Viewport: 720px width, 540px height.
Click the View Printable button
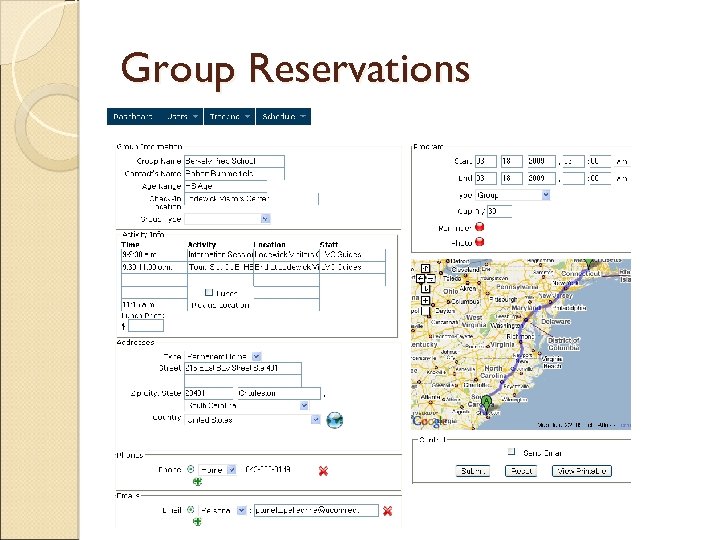click(x=582, y=471)
